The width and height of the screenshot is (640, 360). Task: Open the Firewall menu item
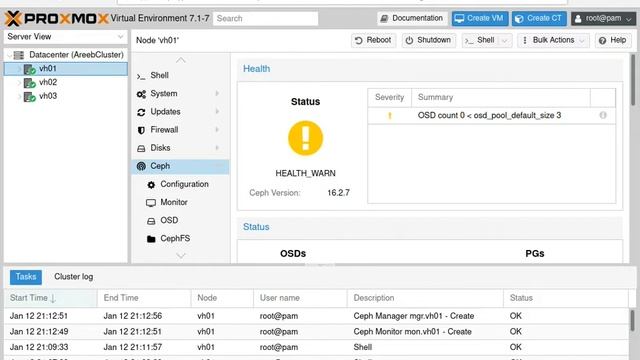click(180, 130)
